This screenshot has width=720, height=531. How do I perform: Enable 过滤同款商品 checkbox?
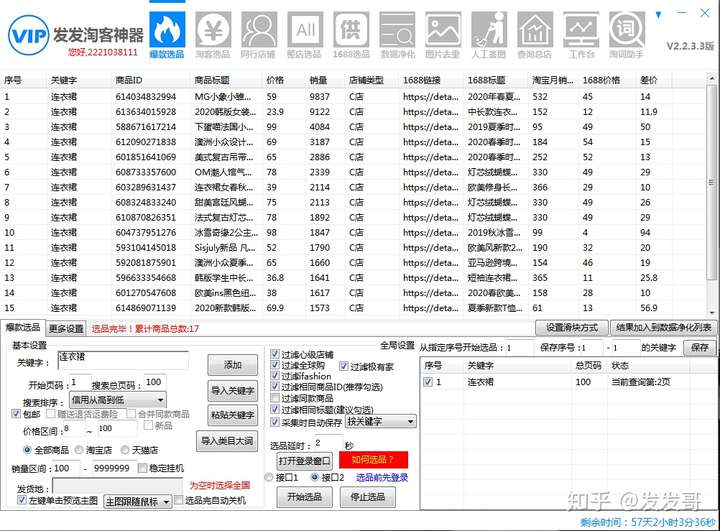(275, 398)
